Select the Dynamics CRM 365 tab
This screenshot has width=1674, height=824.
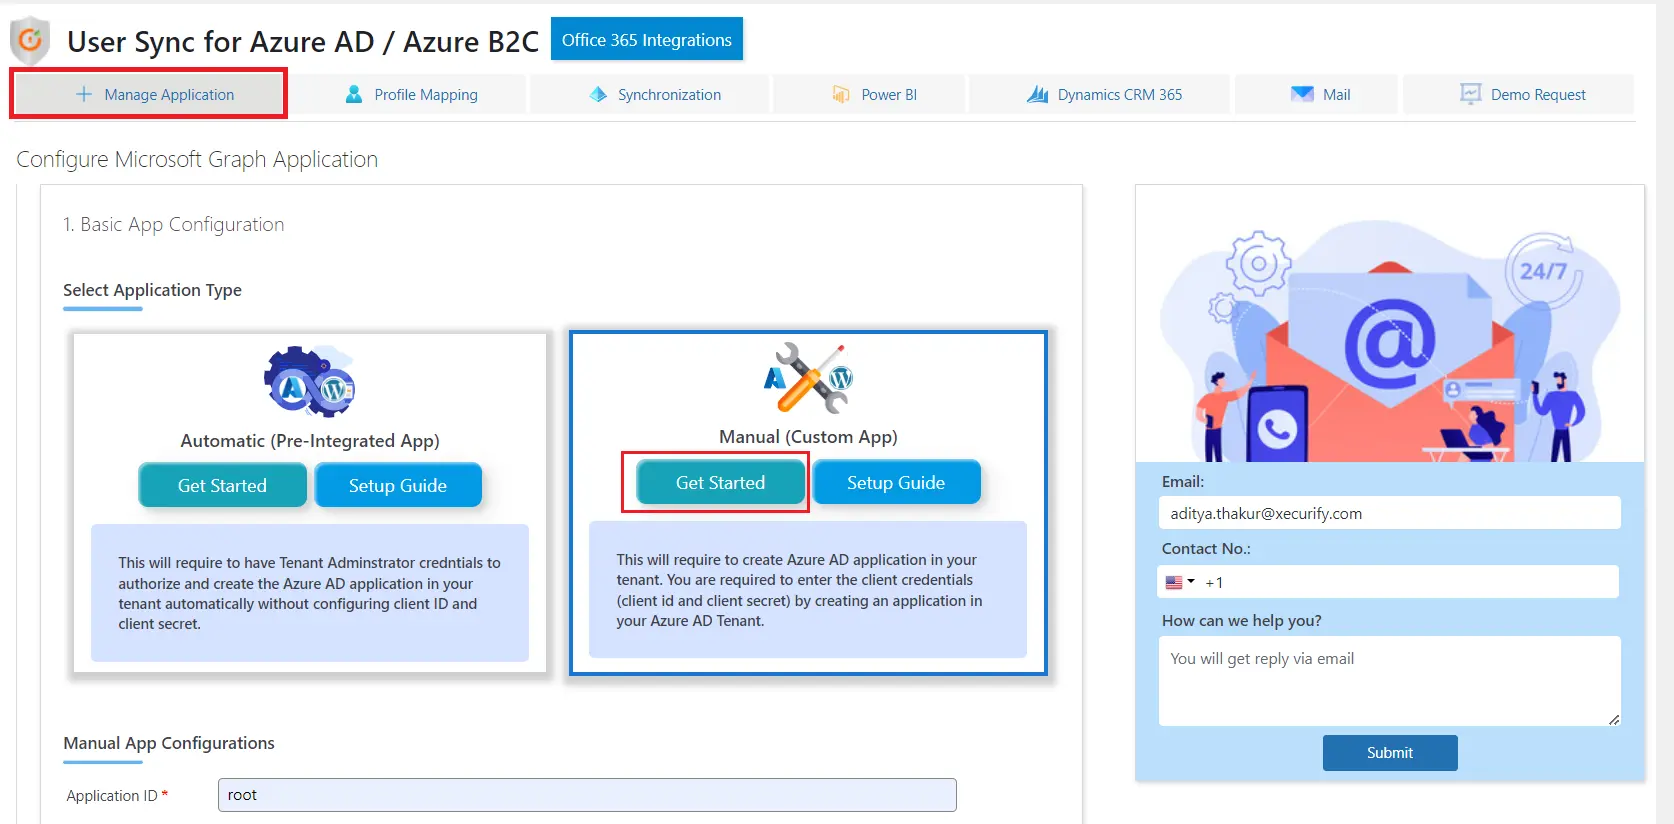click(x=1101, y=94)
